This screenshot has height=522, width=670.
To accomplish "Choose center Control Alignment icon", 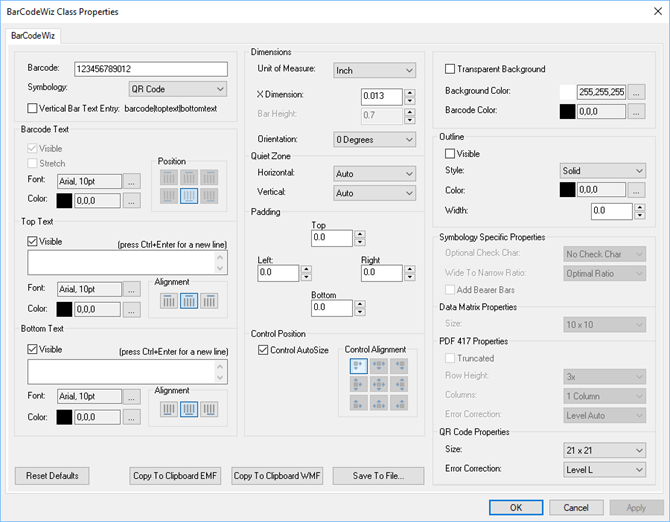I will tap(379, 384).
